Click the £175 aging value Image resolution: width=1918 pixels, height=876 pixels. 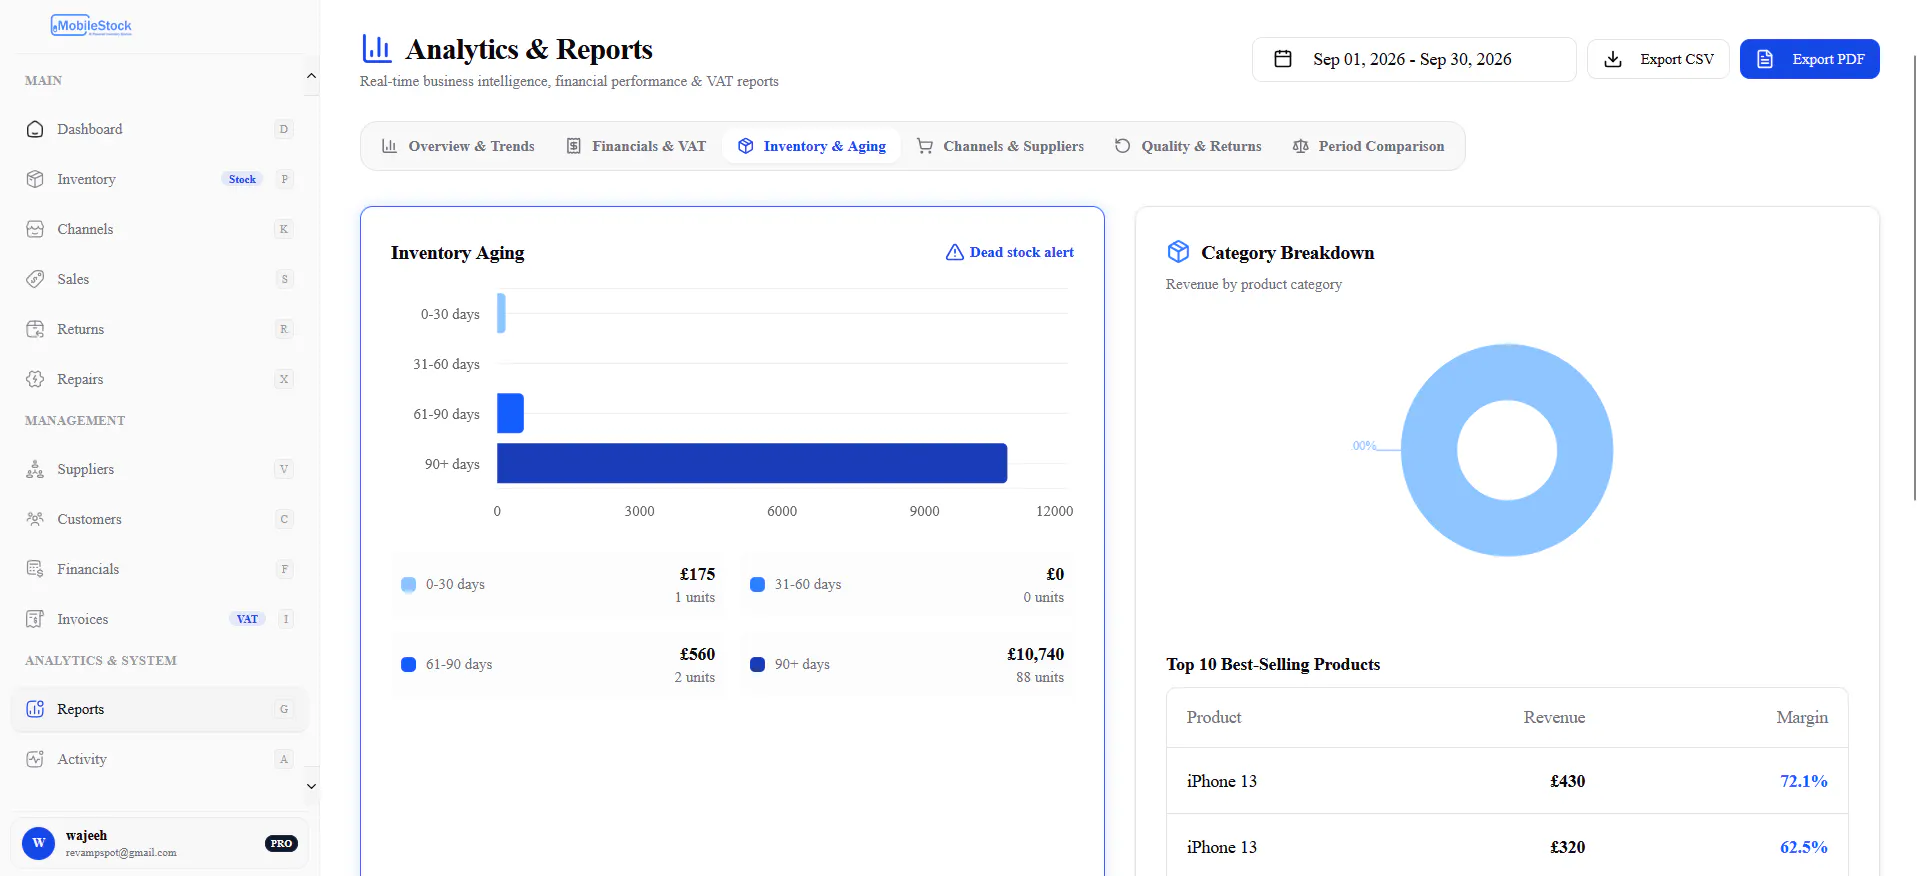697,574
